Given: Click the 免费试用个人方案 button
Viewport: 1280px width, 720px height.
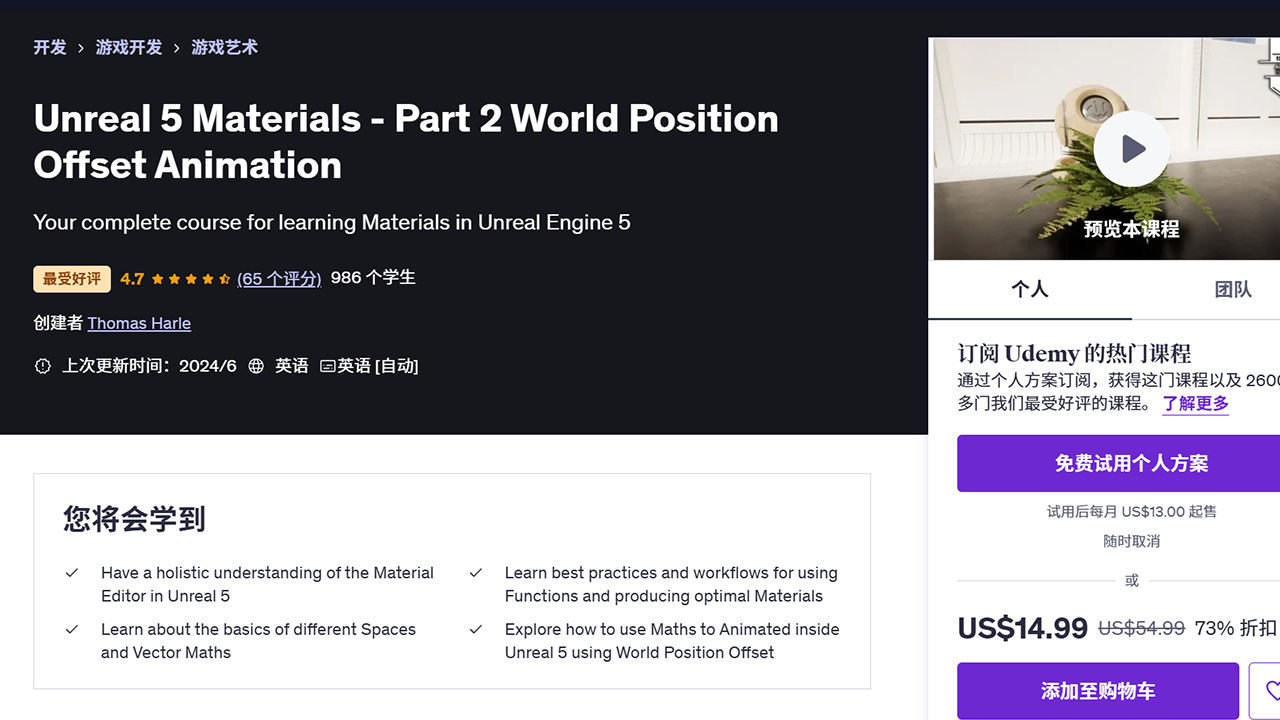Looking at the screenshot, I should click(x=1131, y=463).
